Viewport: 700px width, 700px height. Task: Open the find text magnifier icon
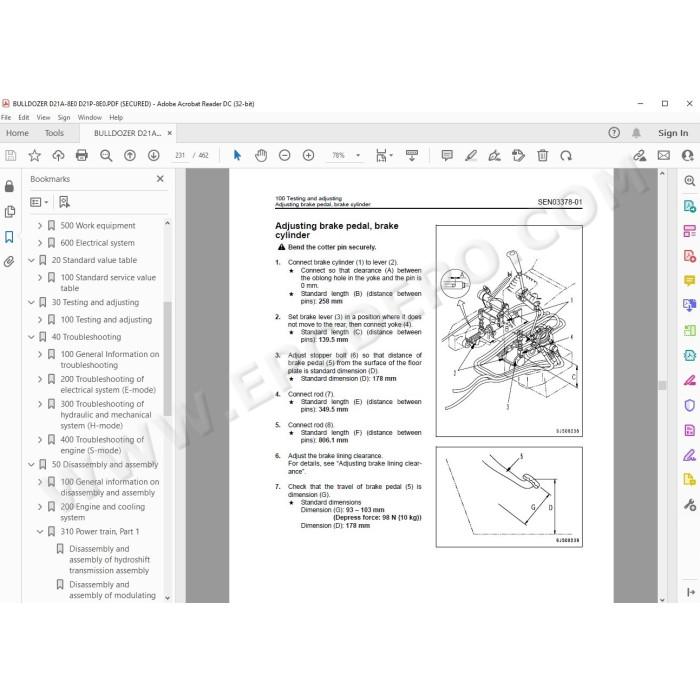coord(106,155)
